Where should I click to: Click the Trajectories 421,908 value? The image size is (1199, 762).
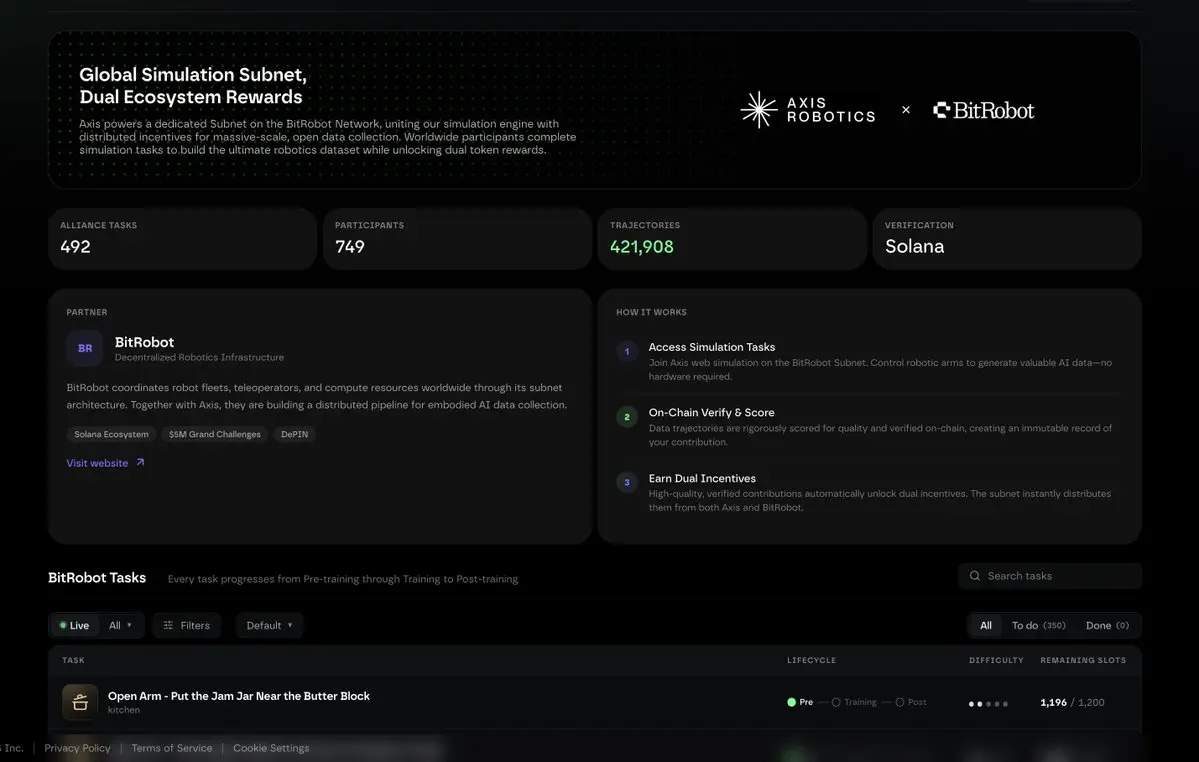pyautogui.click(x=642, y=247)
